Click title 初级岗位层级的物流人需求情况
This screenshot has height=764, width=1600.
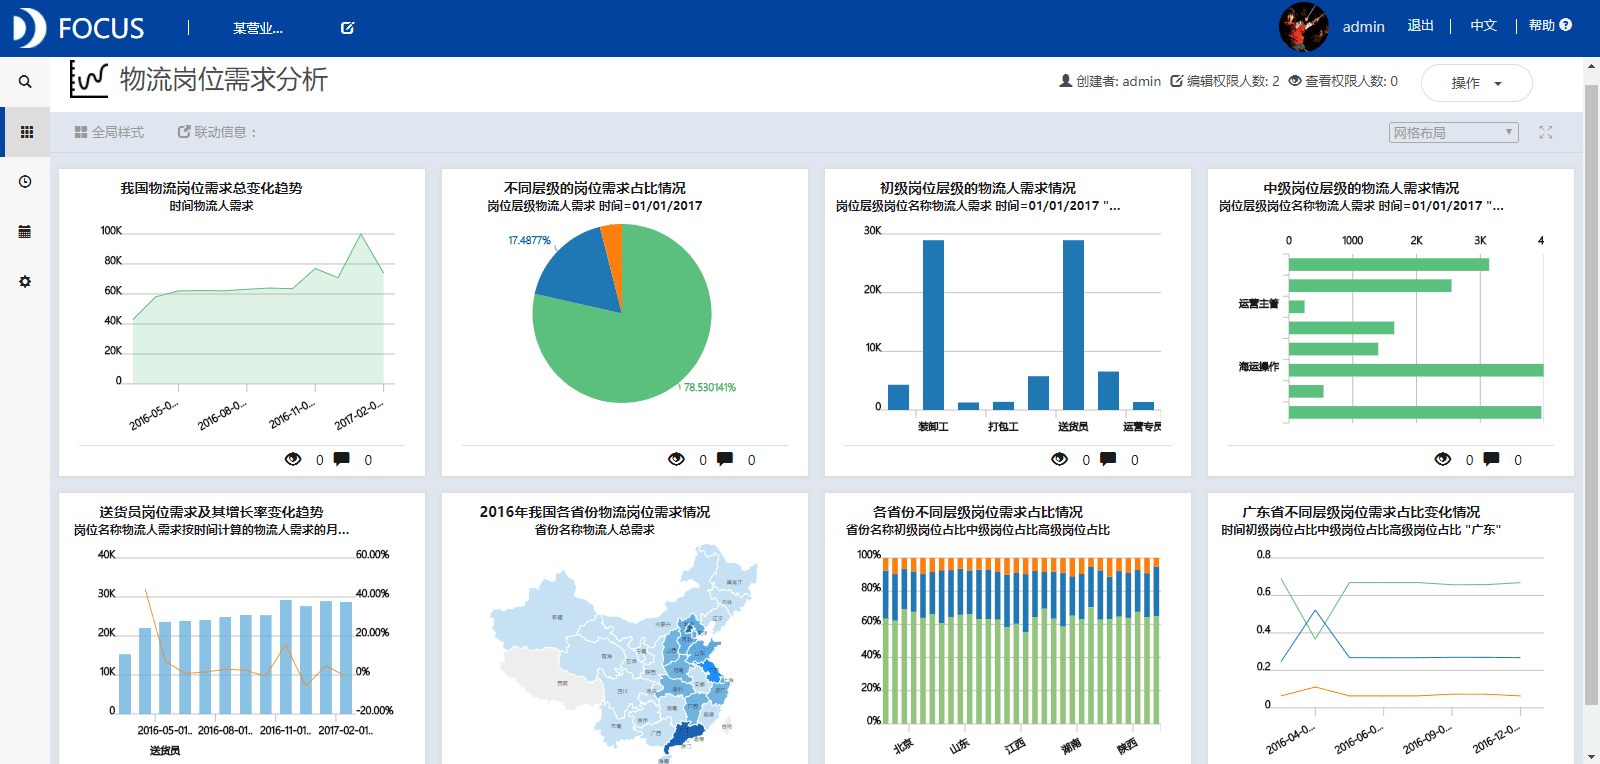pyautogui.click(x=978, y=188)
